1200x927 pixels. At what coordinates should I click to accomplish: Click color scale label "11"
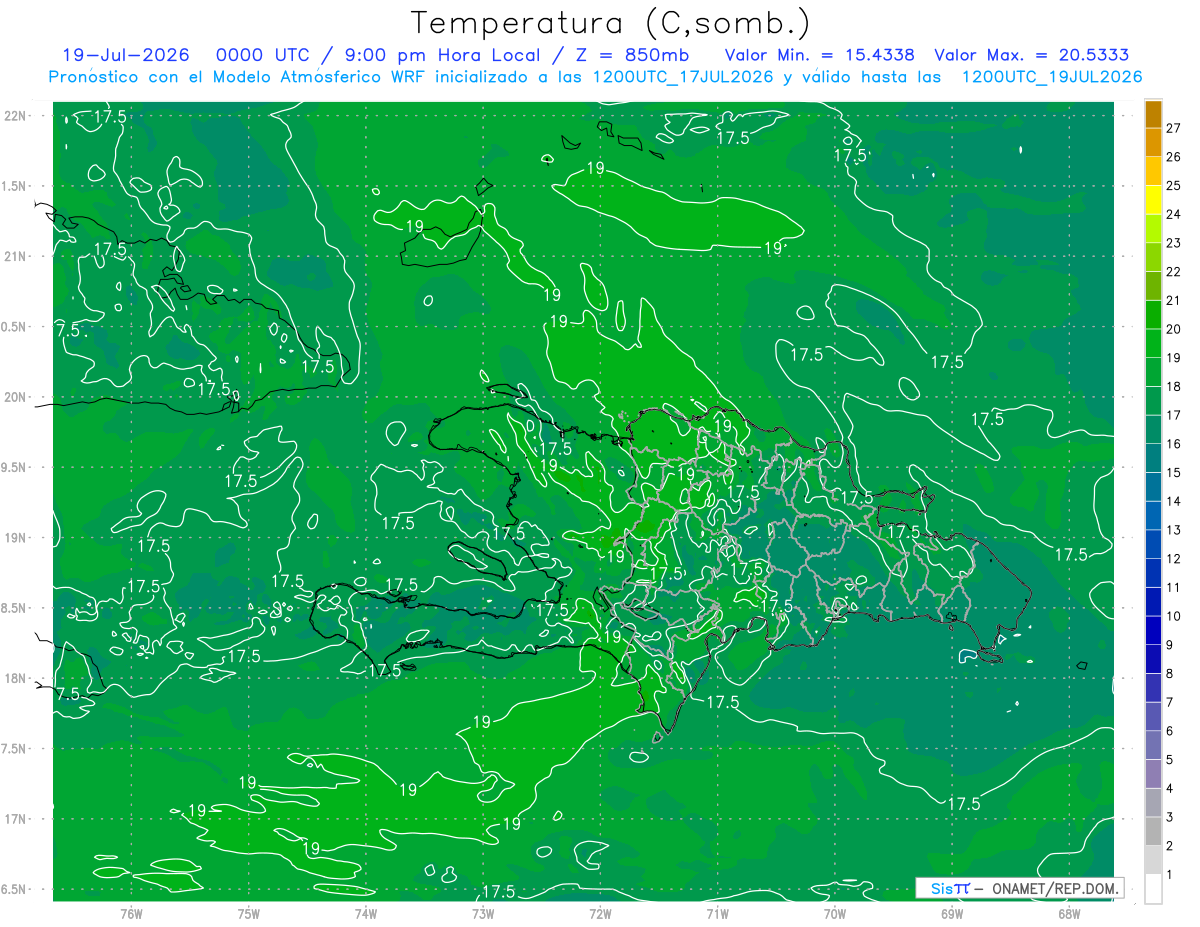1173,587
